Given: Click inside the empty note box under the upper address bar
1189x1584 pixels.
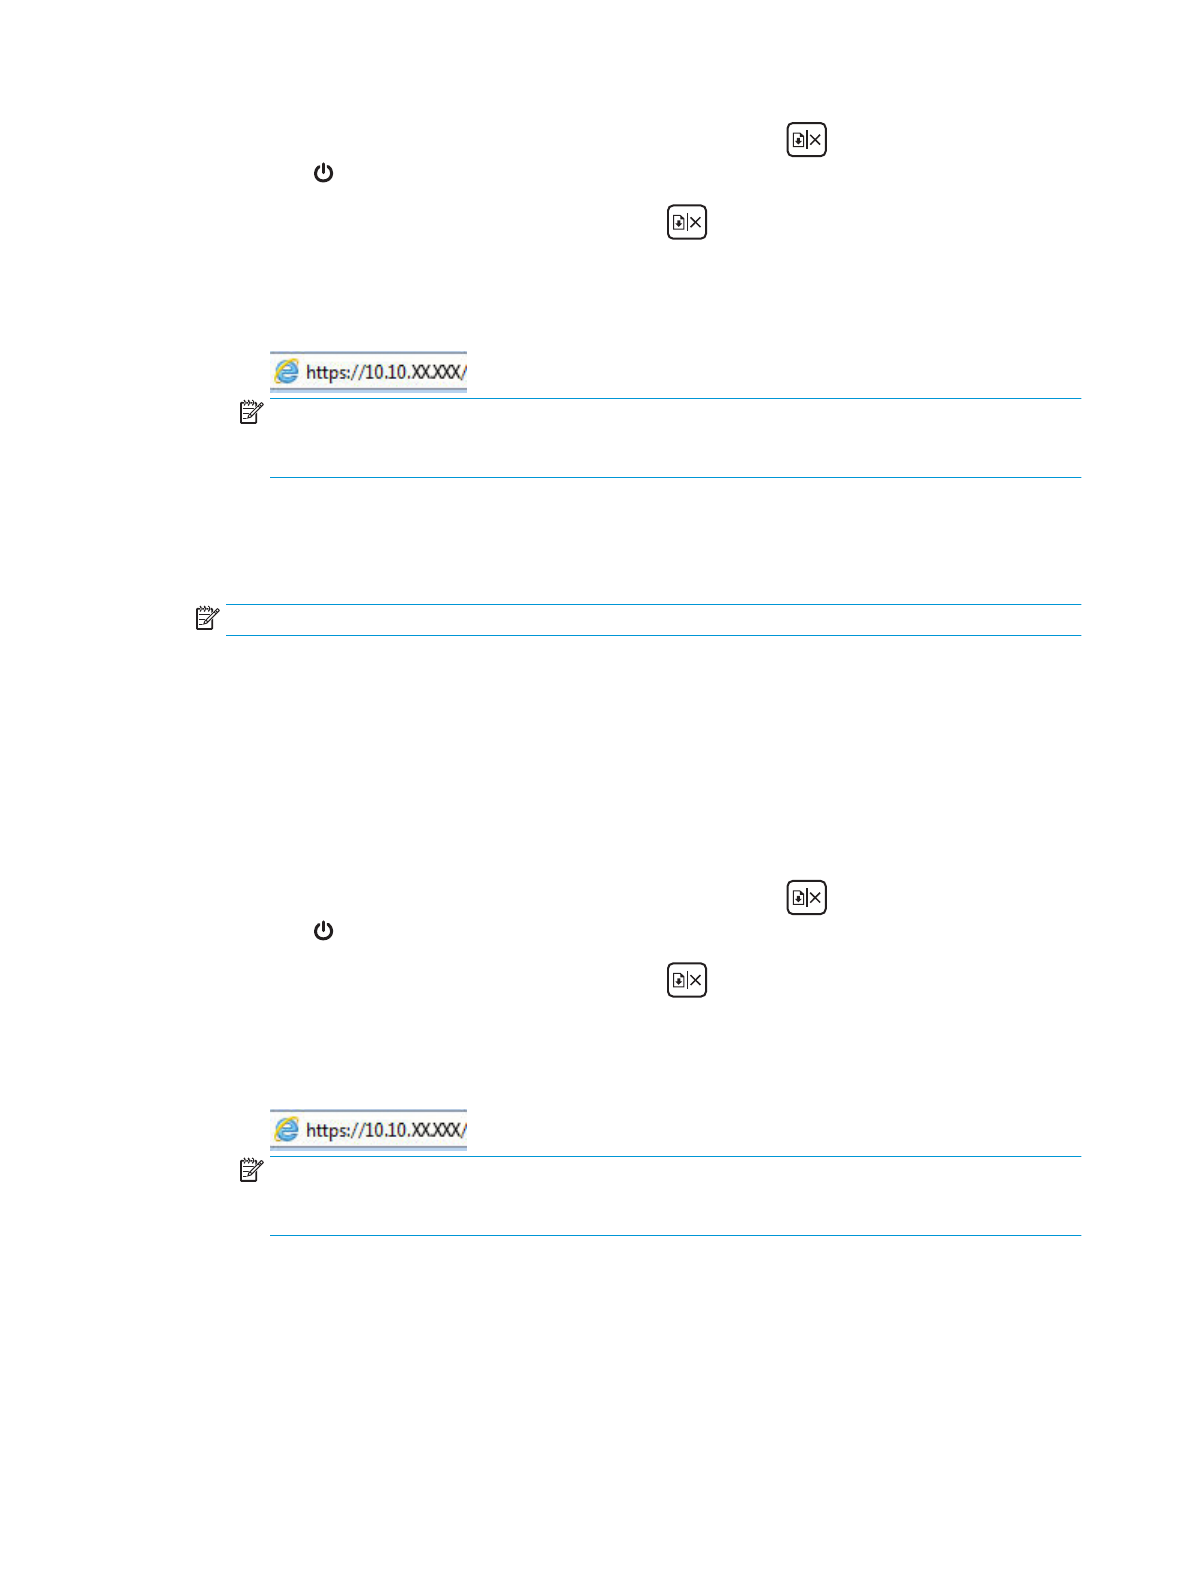Looking at the screenshot, I should (675, 438).
